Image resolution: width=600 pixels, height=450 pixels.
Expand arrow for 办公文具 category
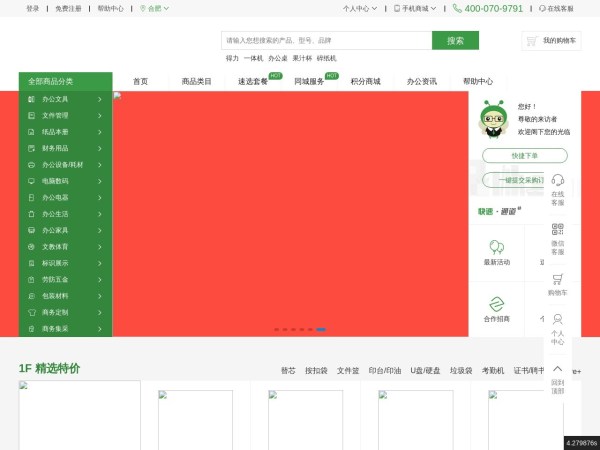point(99,99)
